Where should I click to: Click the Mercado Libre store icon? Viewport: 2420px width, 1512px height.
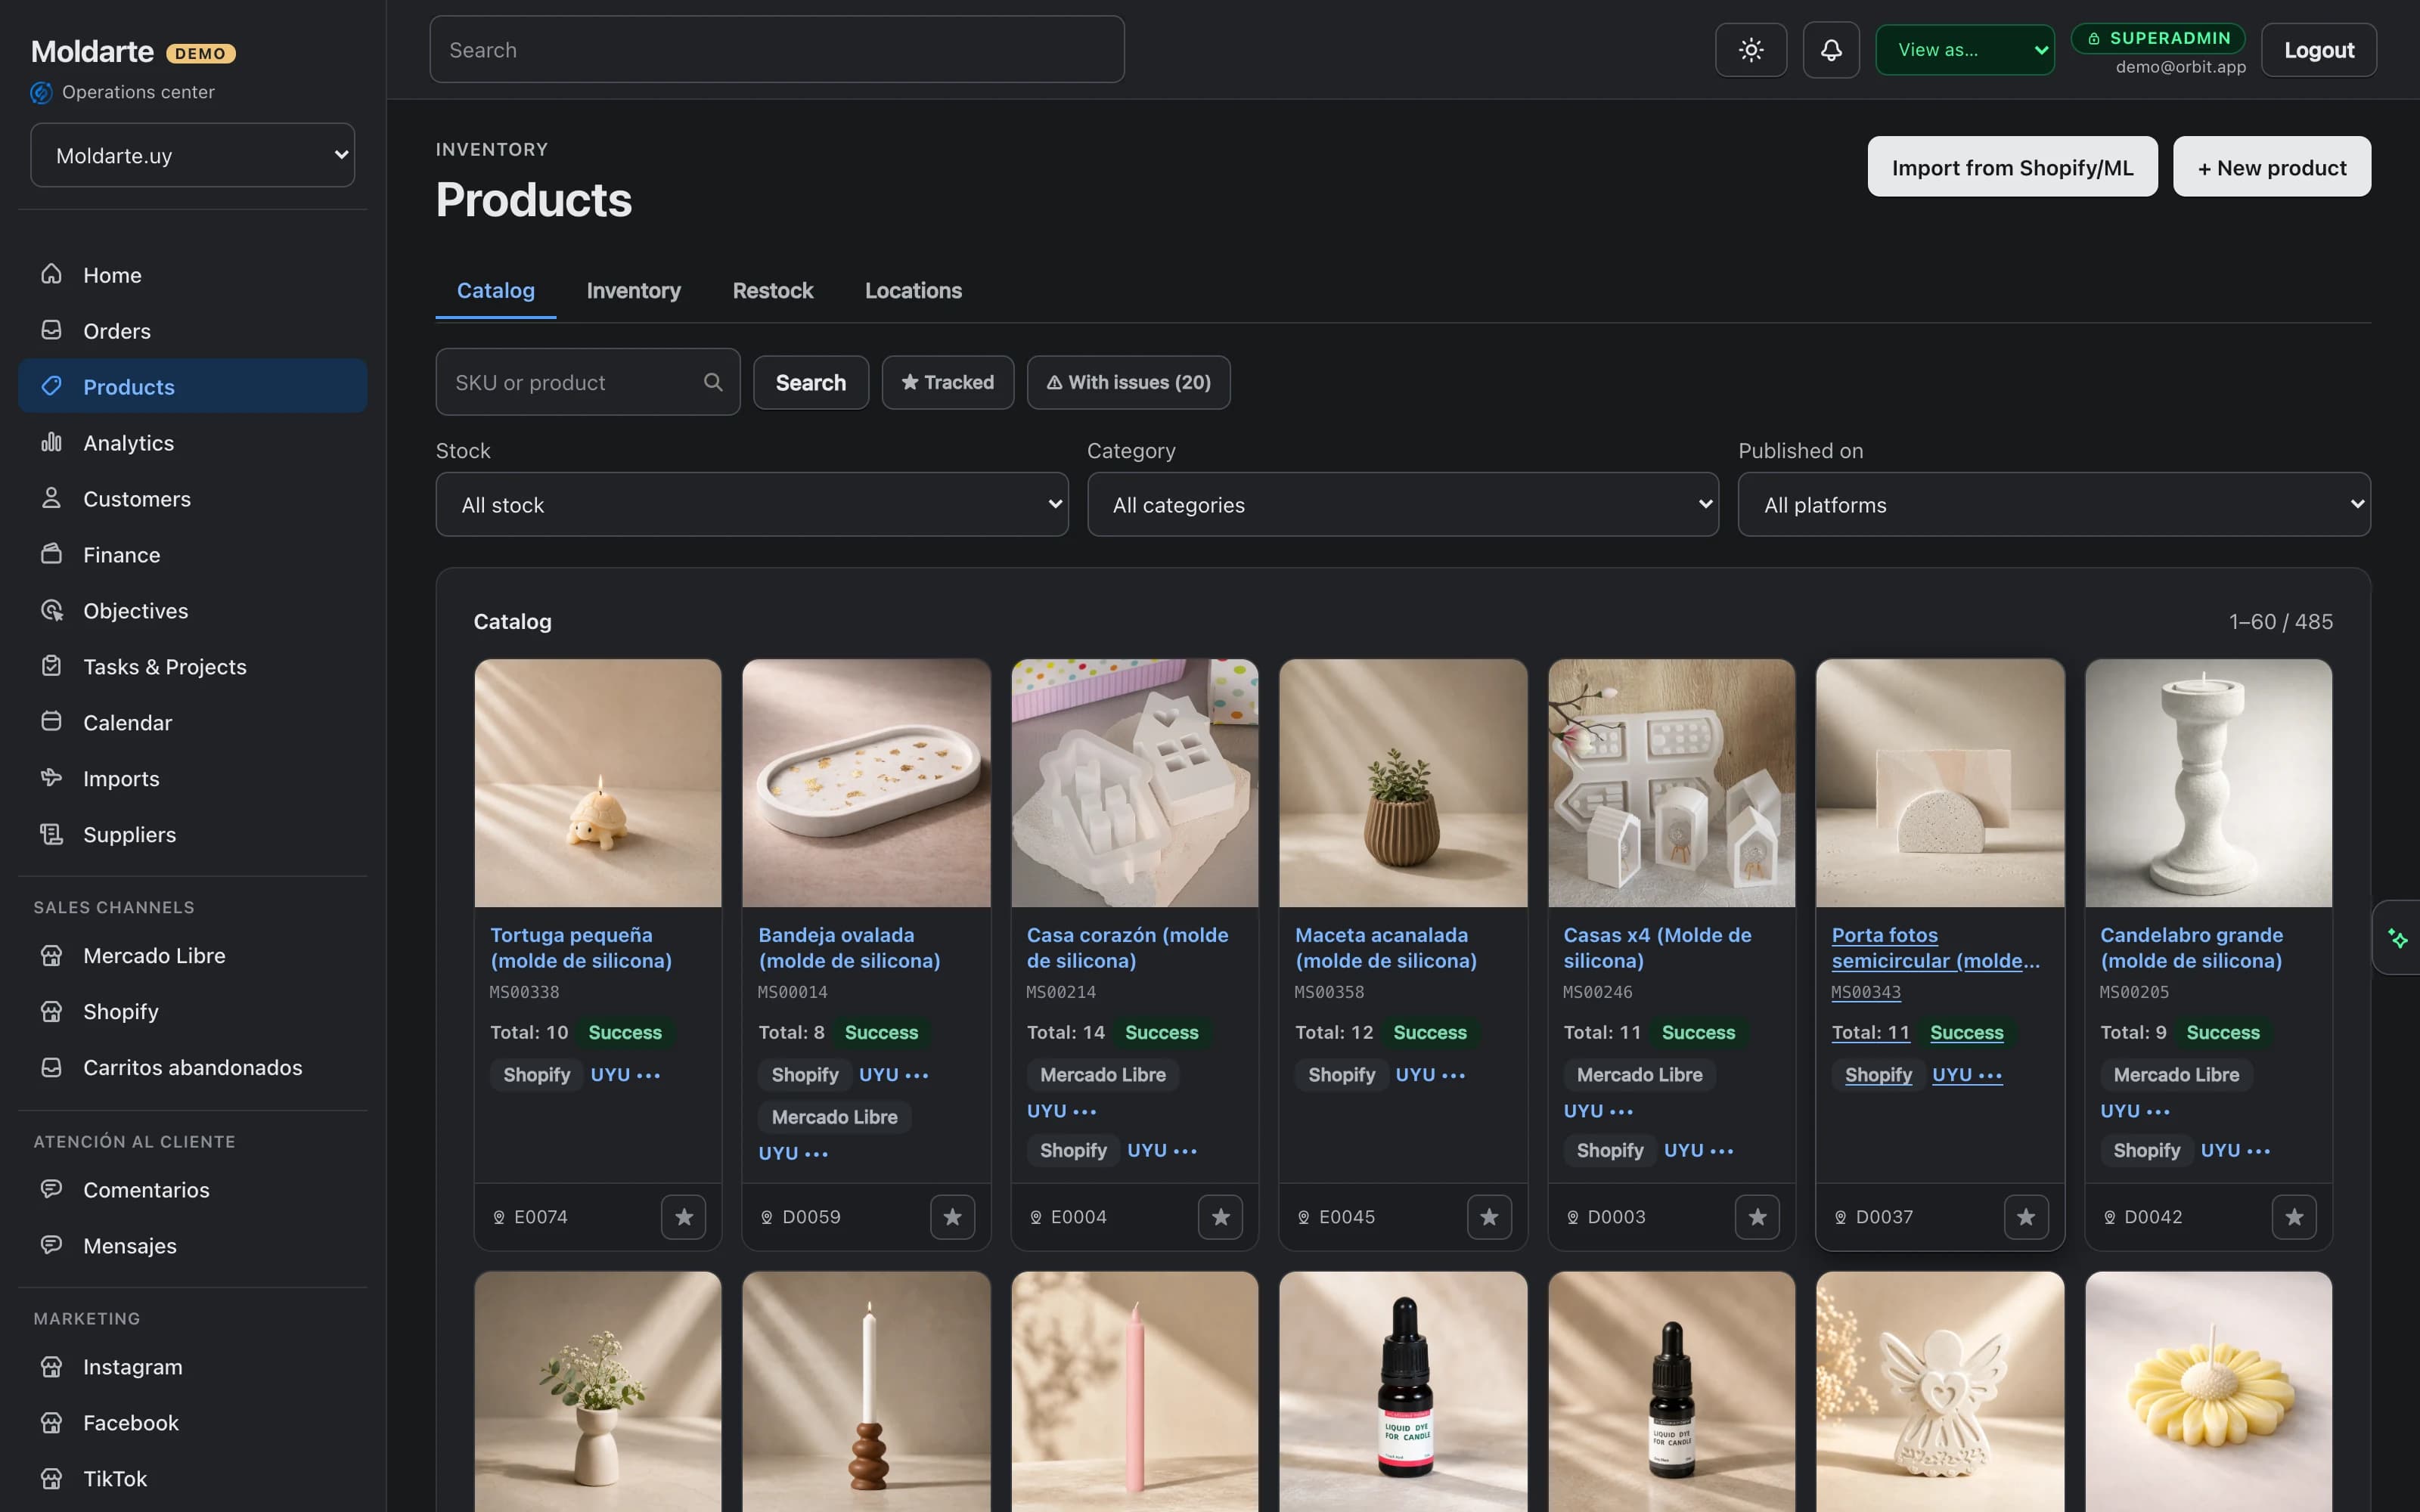[52, 955]
